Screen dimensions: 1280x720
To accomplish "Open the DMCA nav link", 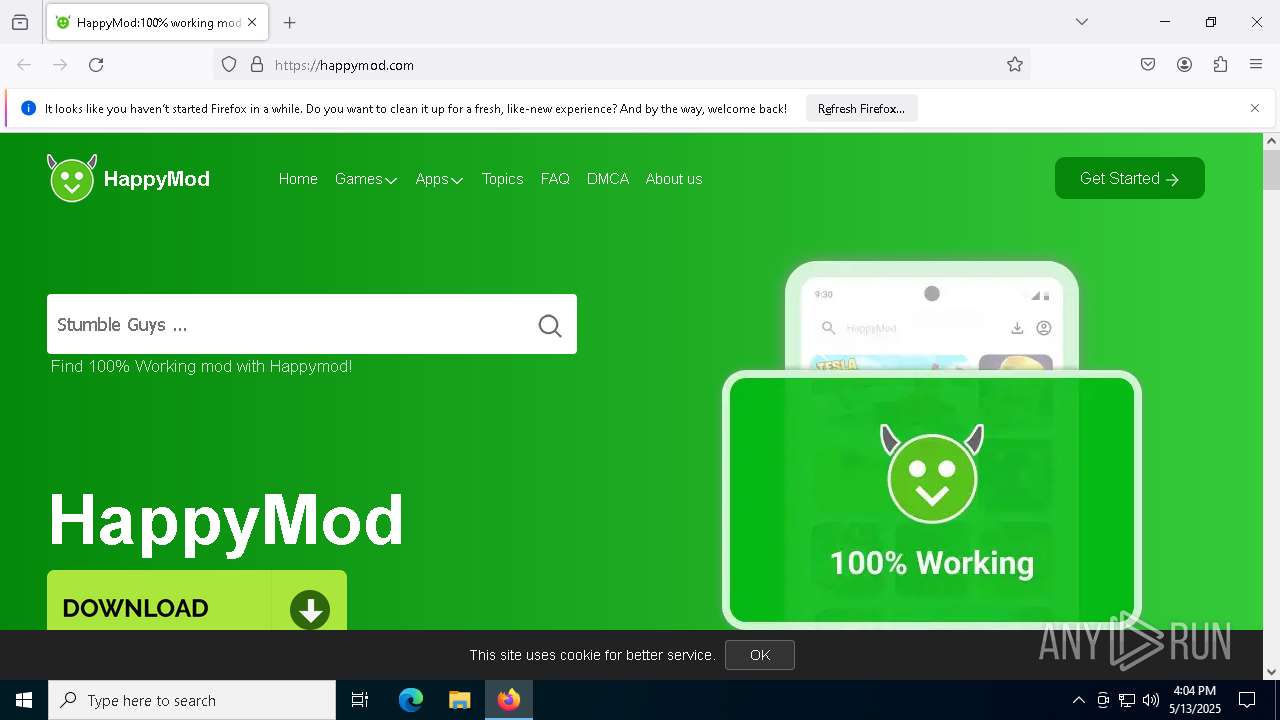I will (608, 179).
